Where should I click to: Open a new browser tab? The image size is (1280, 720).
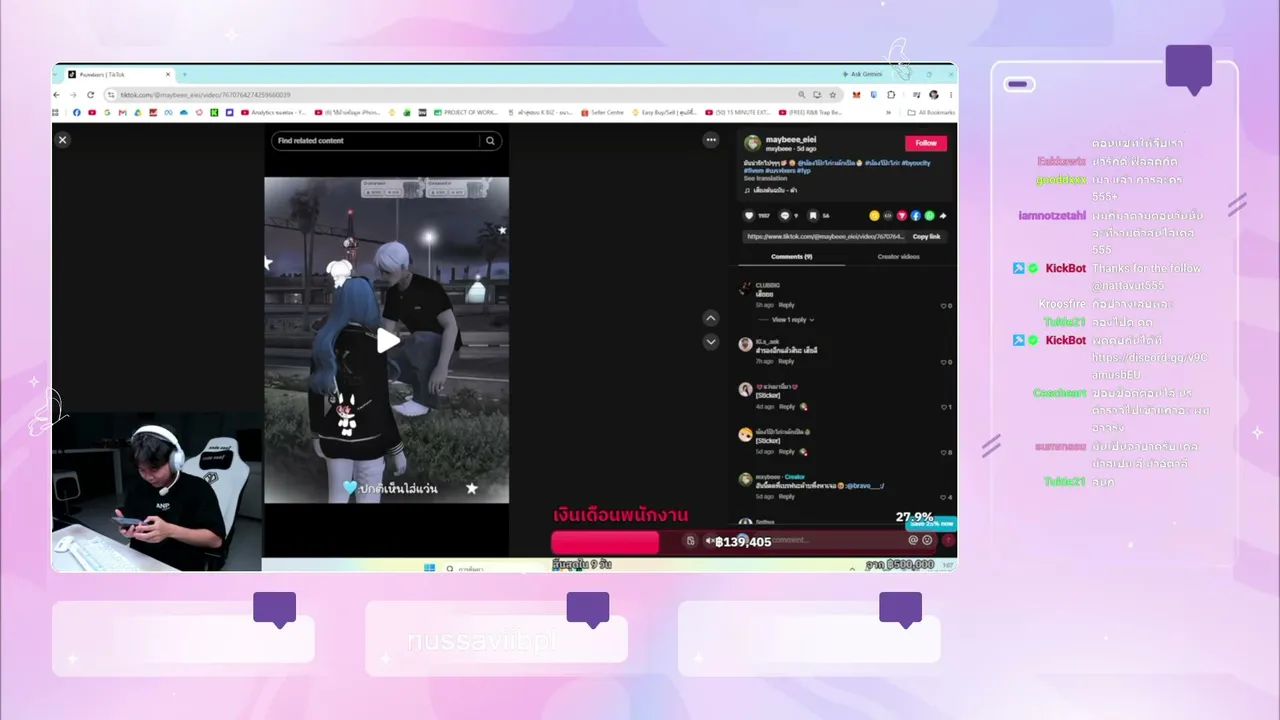click(184, 75)
